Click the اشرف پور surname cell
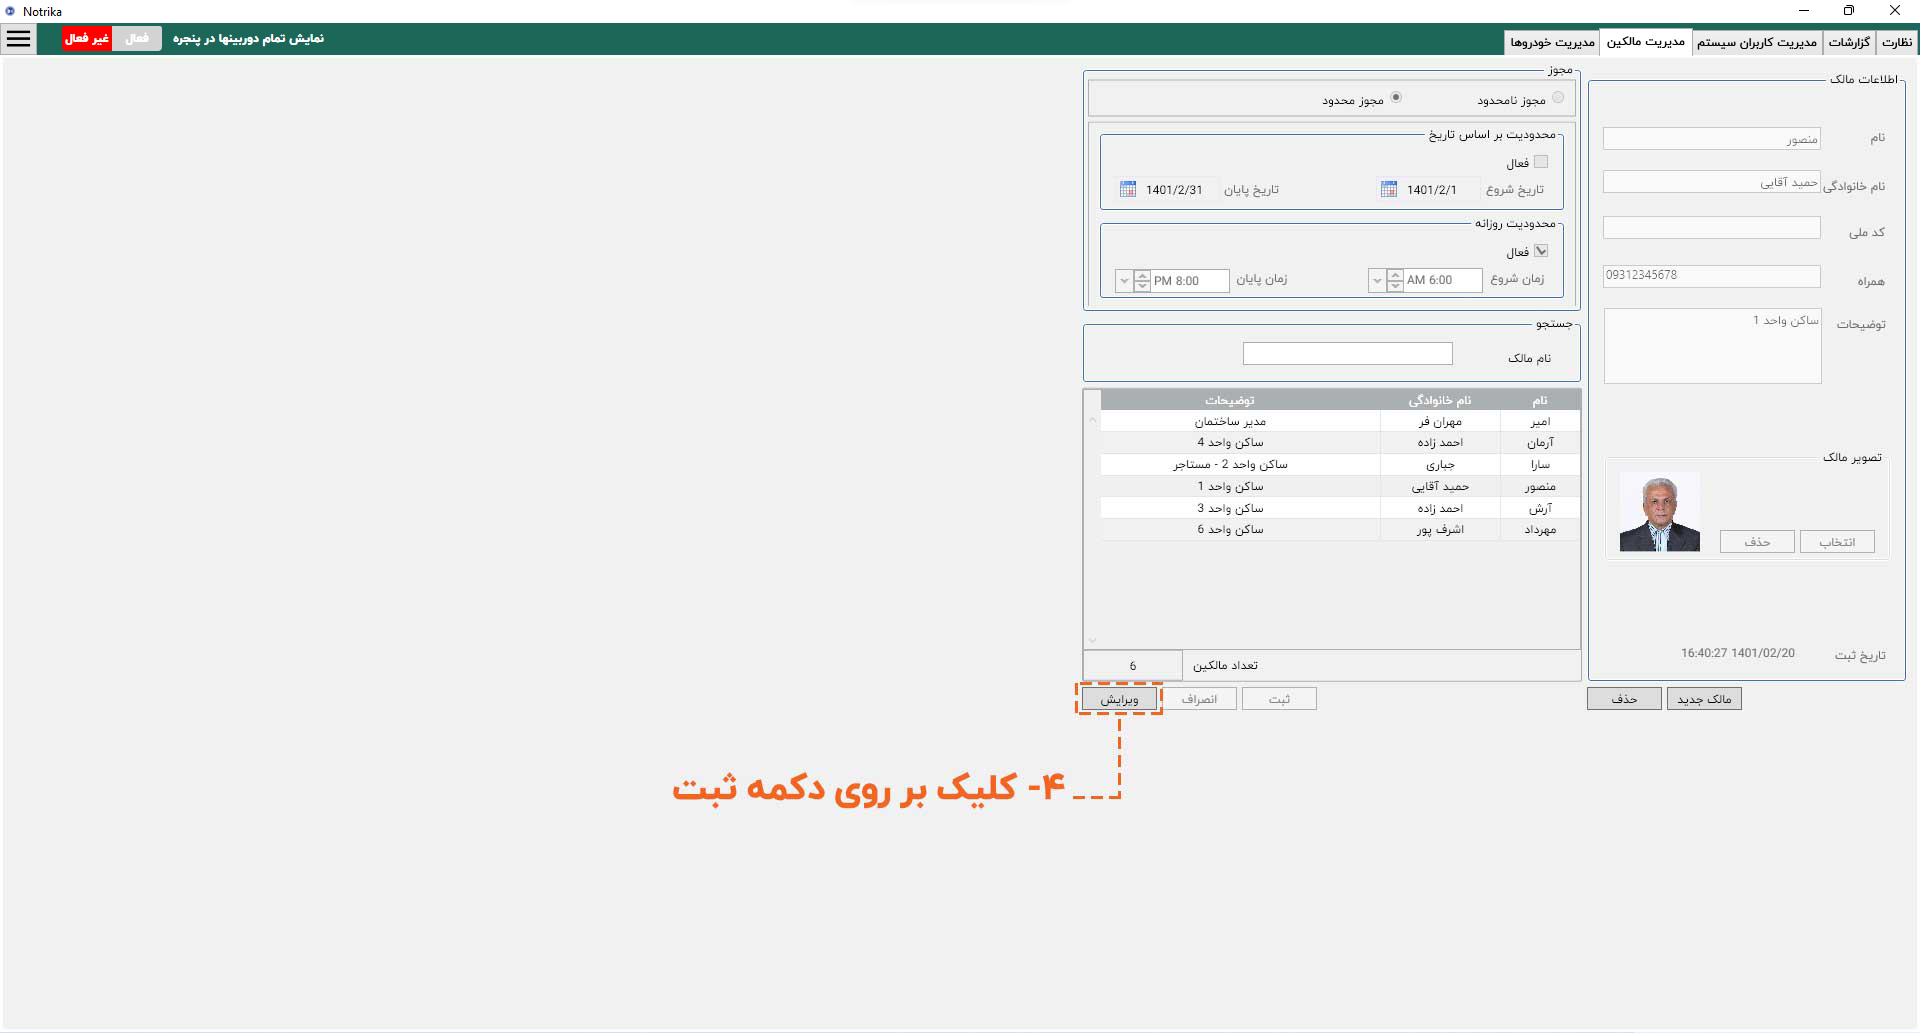The width and height of the screenshot is (1920, 1033). pos(1440,530)
